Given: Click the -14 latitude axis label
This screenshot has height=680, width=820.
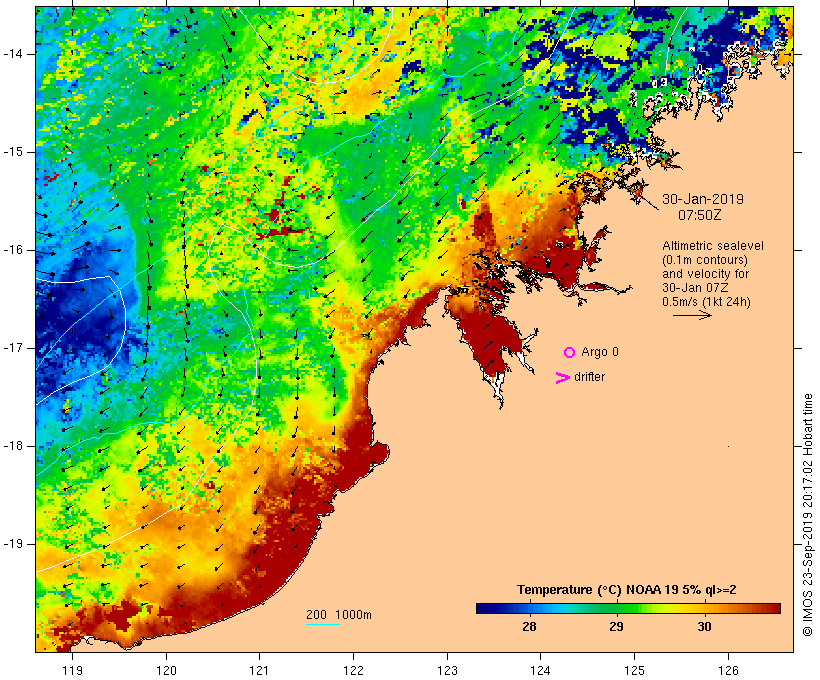Looking at the screenshot, I should coord(13,54).
